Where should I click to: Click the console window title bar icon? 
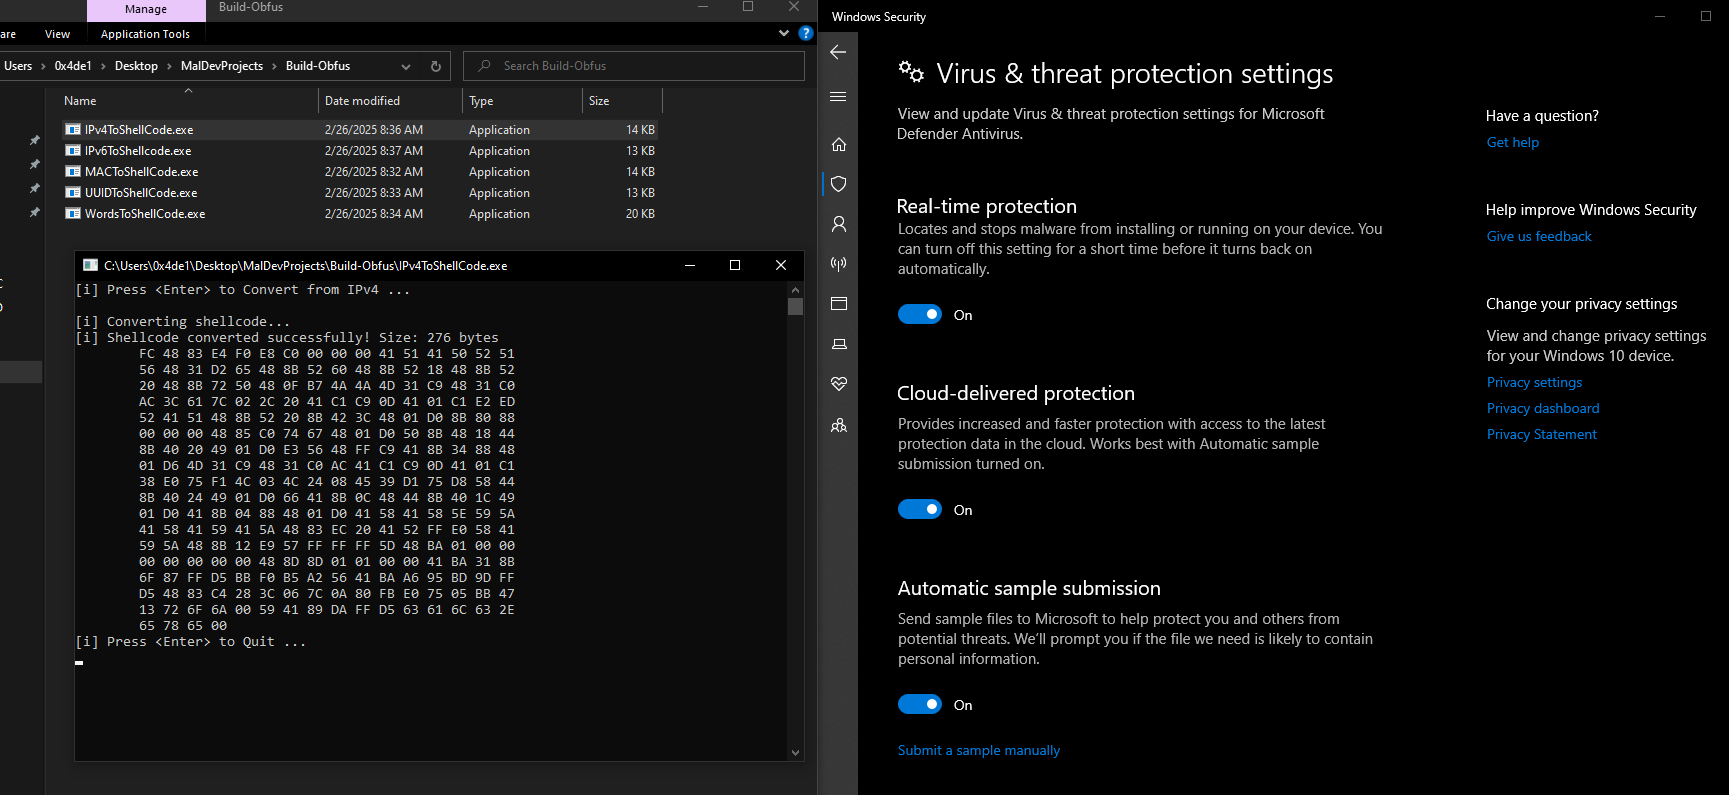(90, 265)
